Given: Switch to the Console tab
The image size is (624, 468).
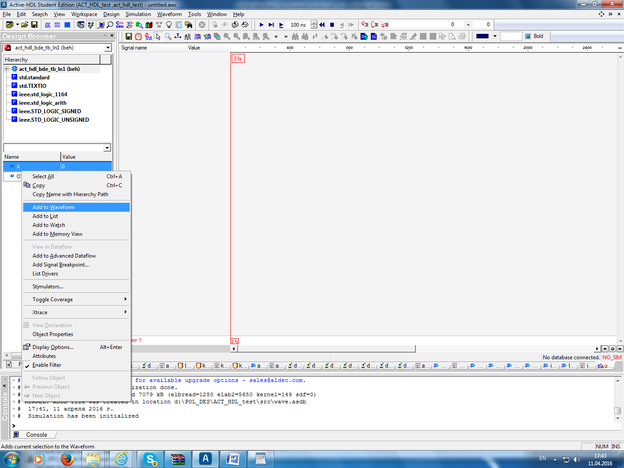Looking at the screenshot, I should (x=36, y=435).
